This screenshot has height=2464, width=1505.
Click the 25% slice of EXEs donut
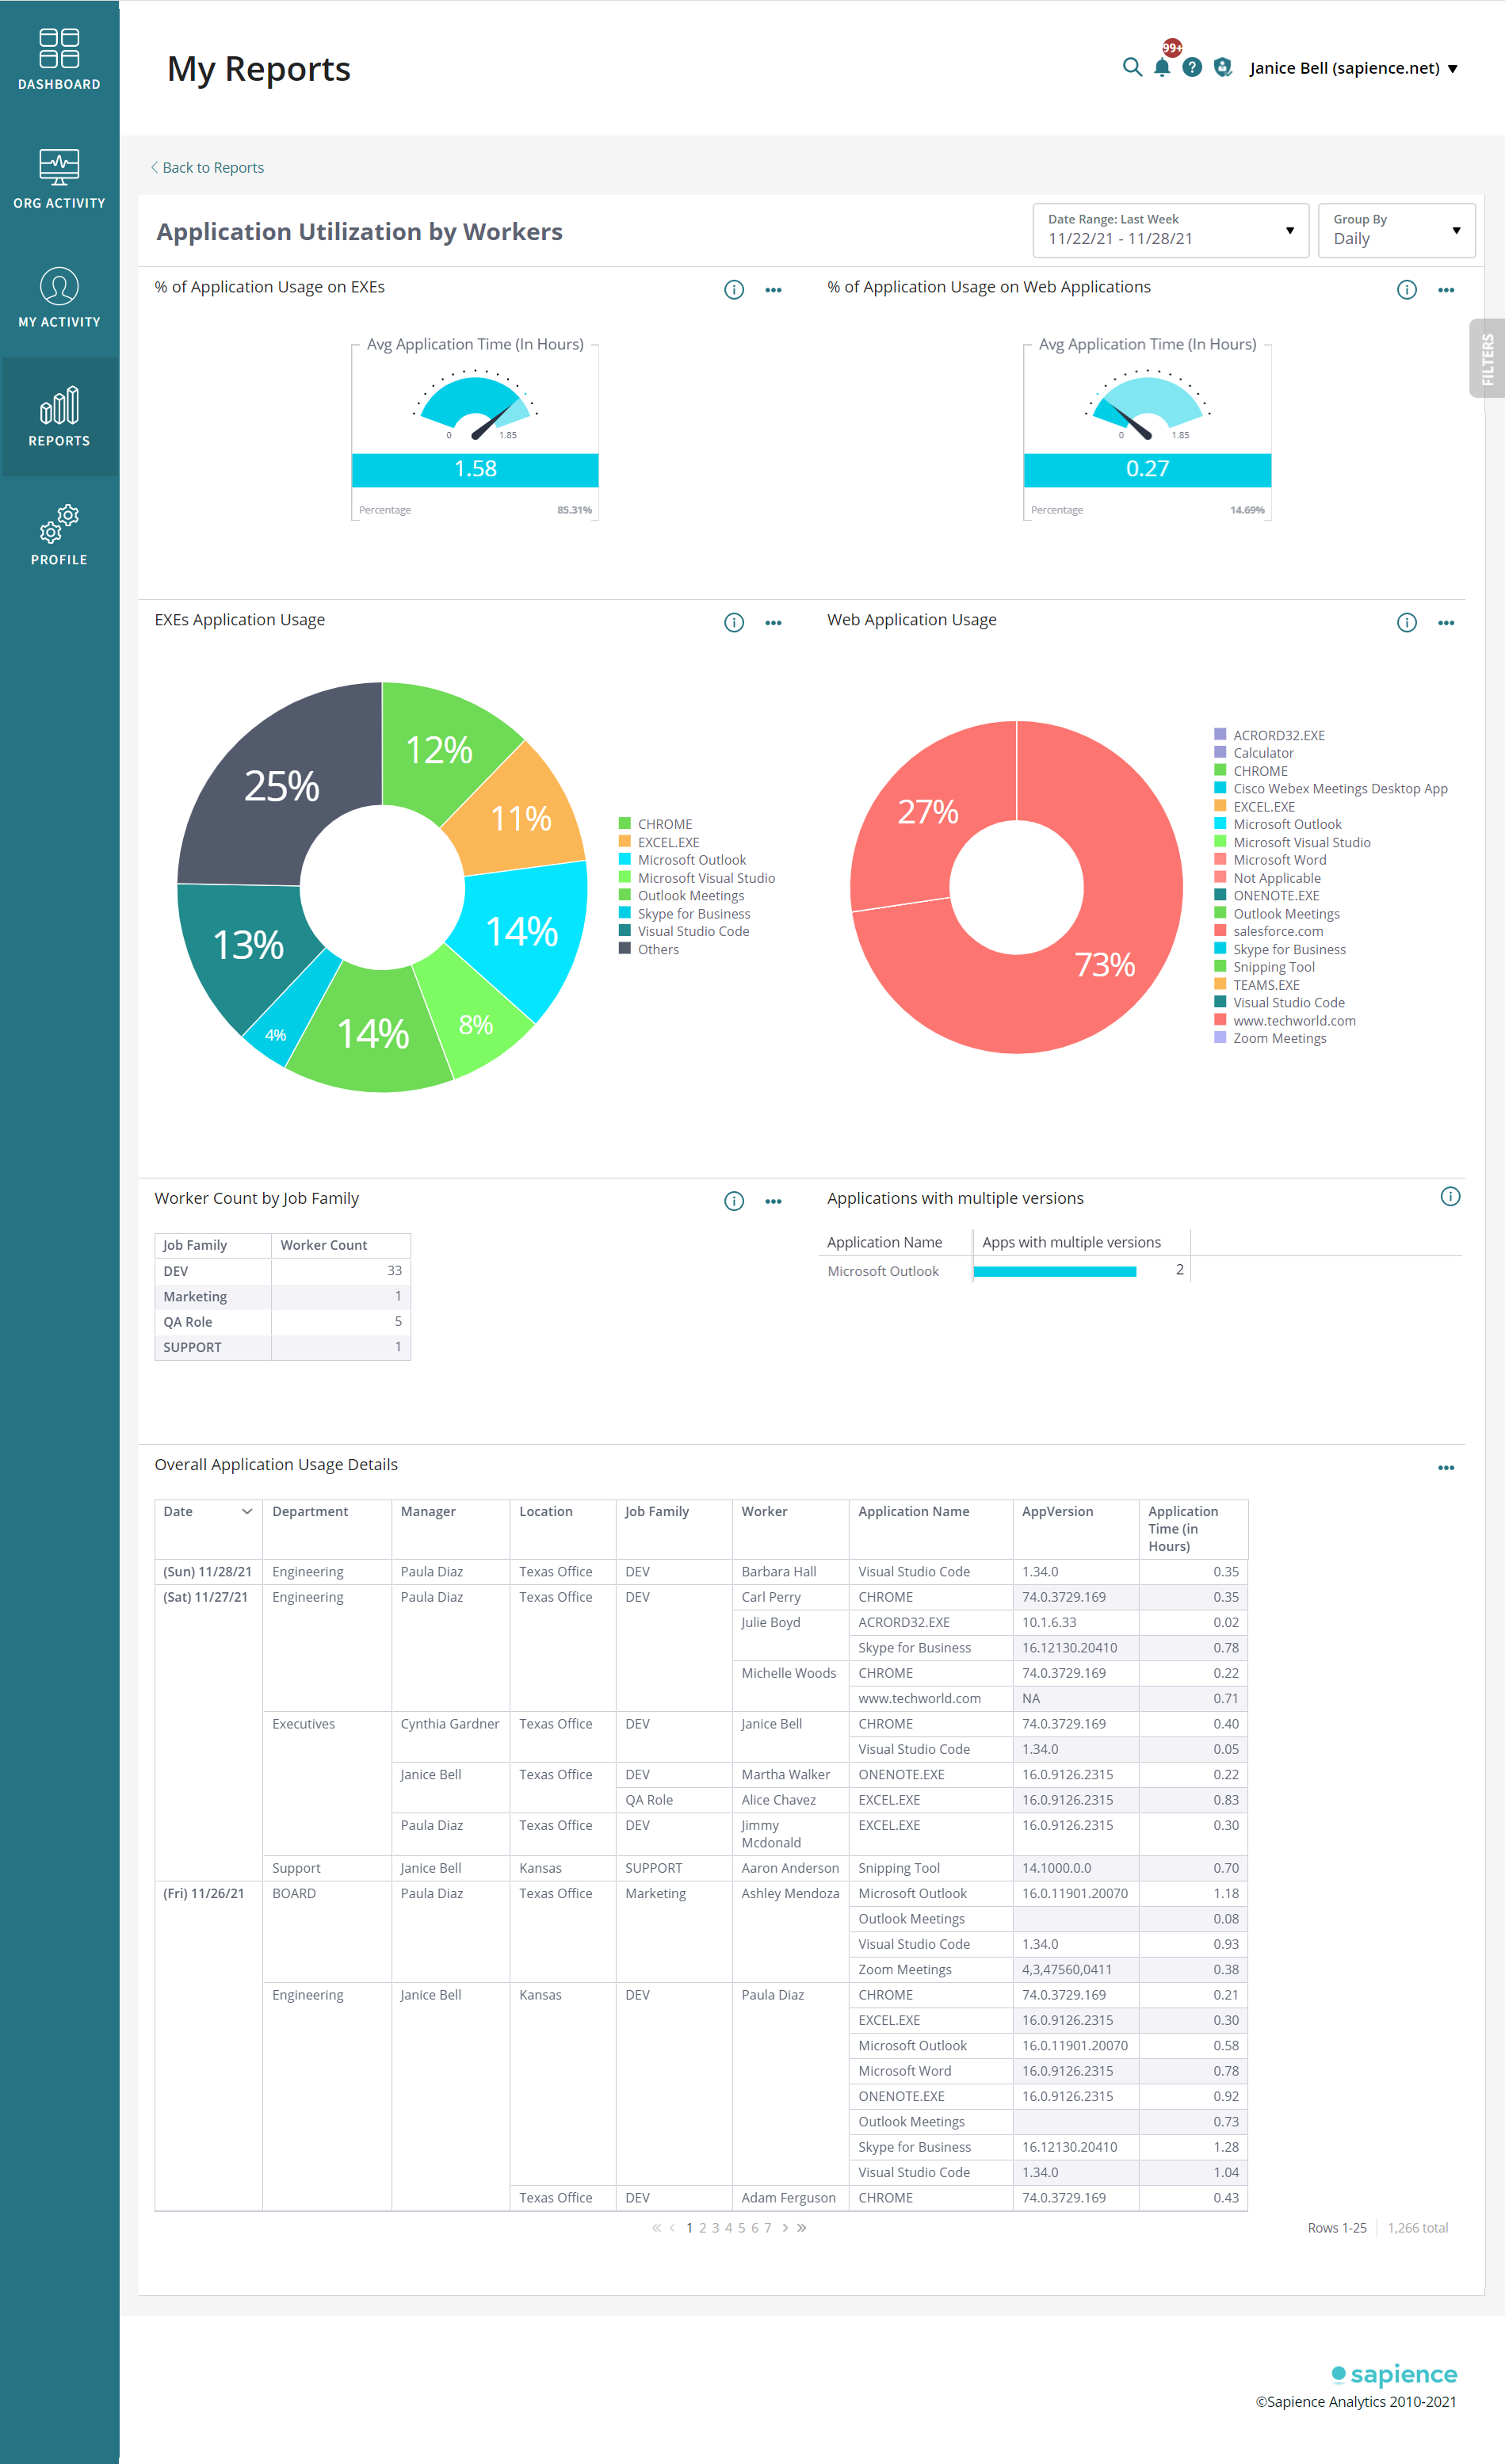tap(282, 785)
